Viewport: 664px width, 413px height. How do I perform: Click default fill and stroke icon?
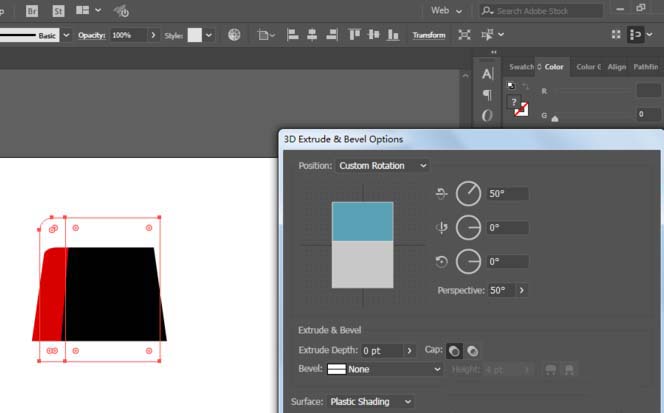coord(511,86)
